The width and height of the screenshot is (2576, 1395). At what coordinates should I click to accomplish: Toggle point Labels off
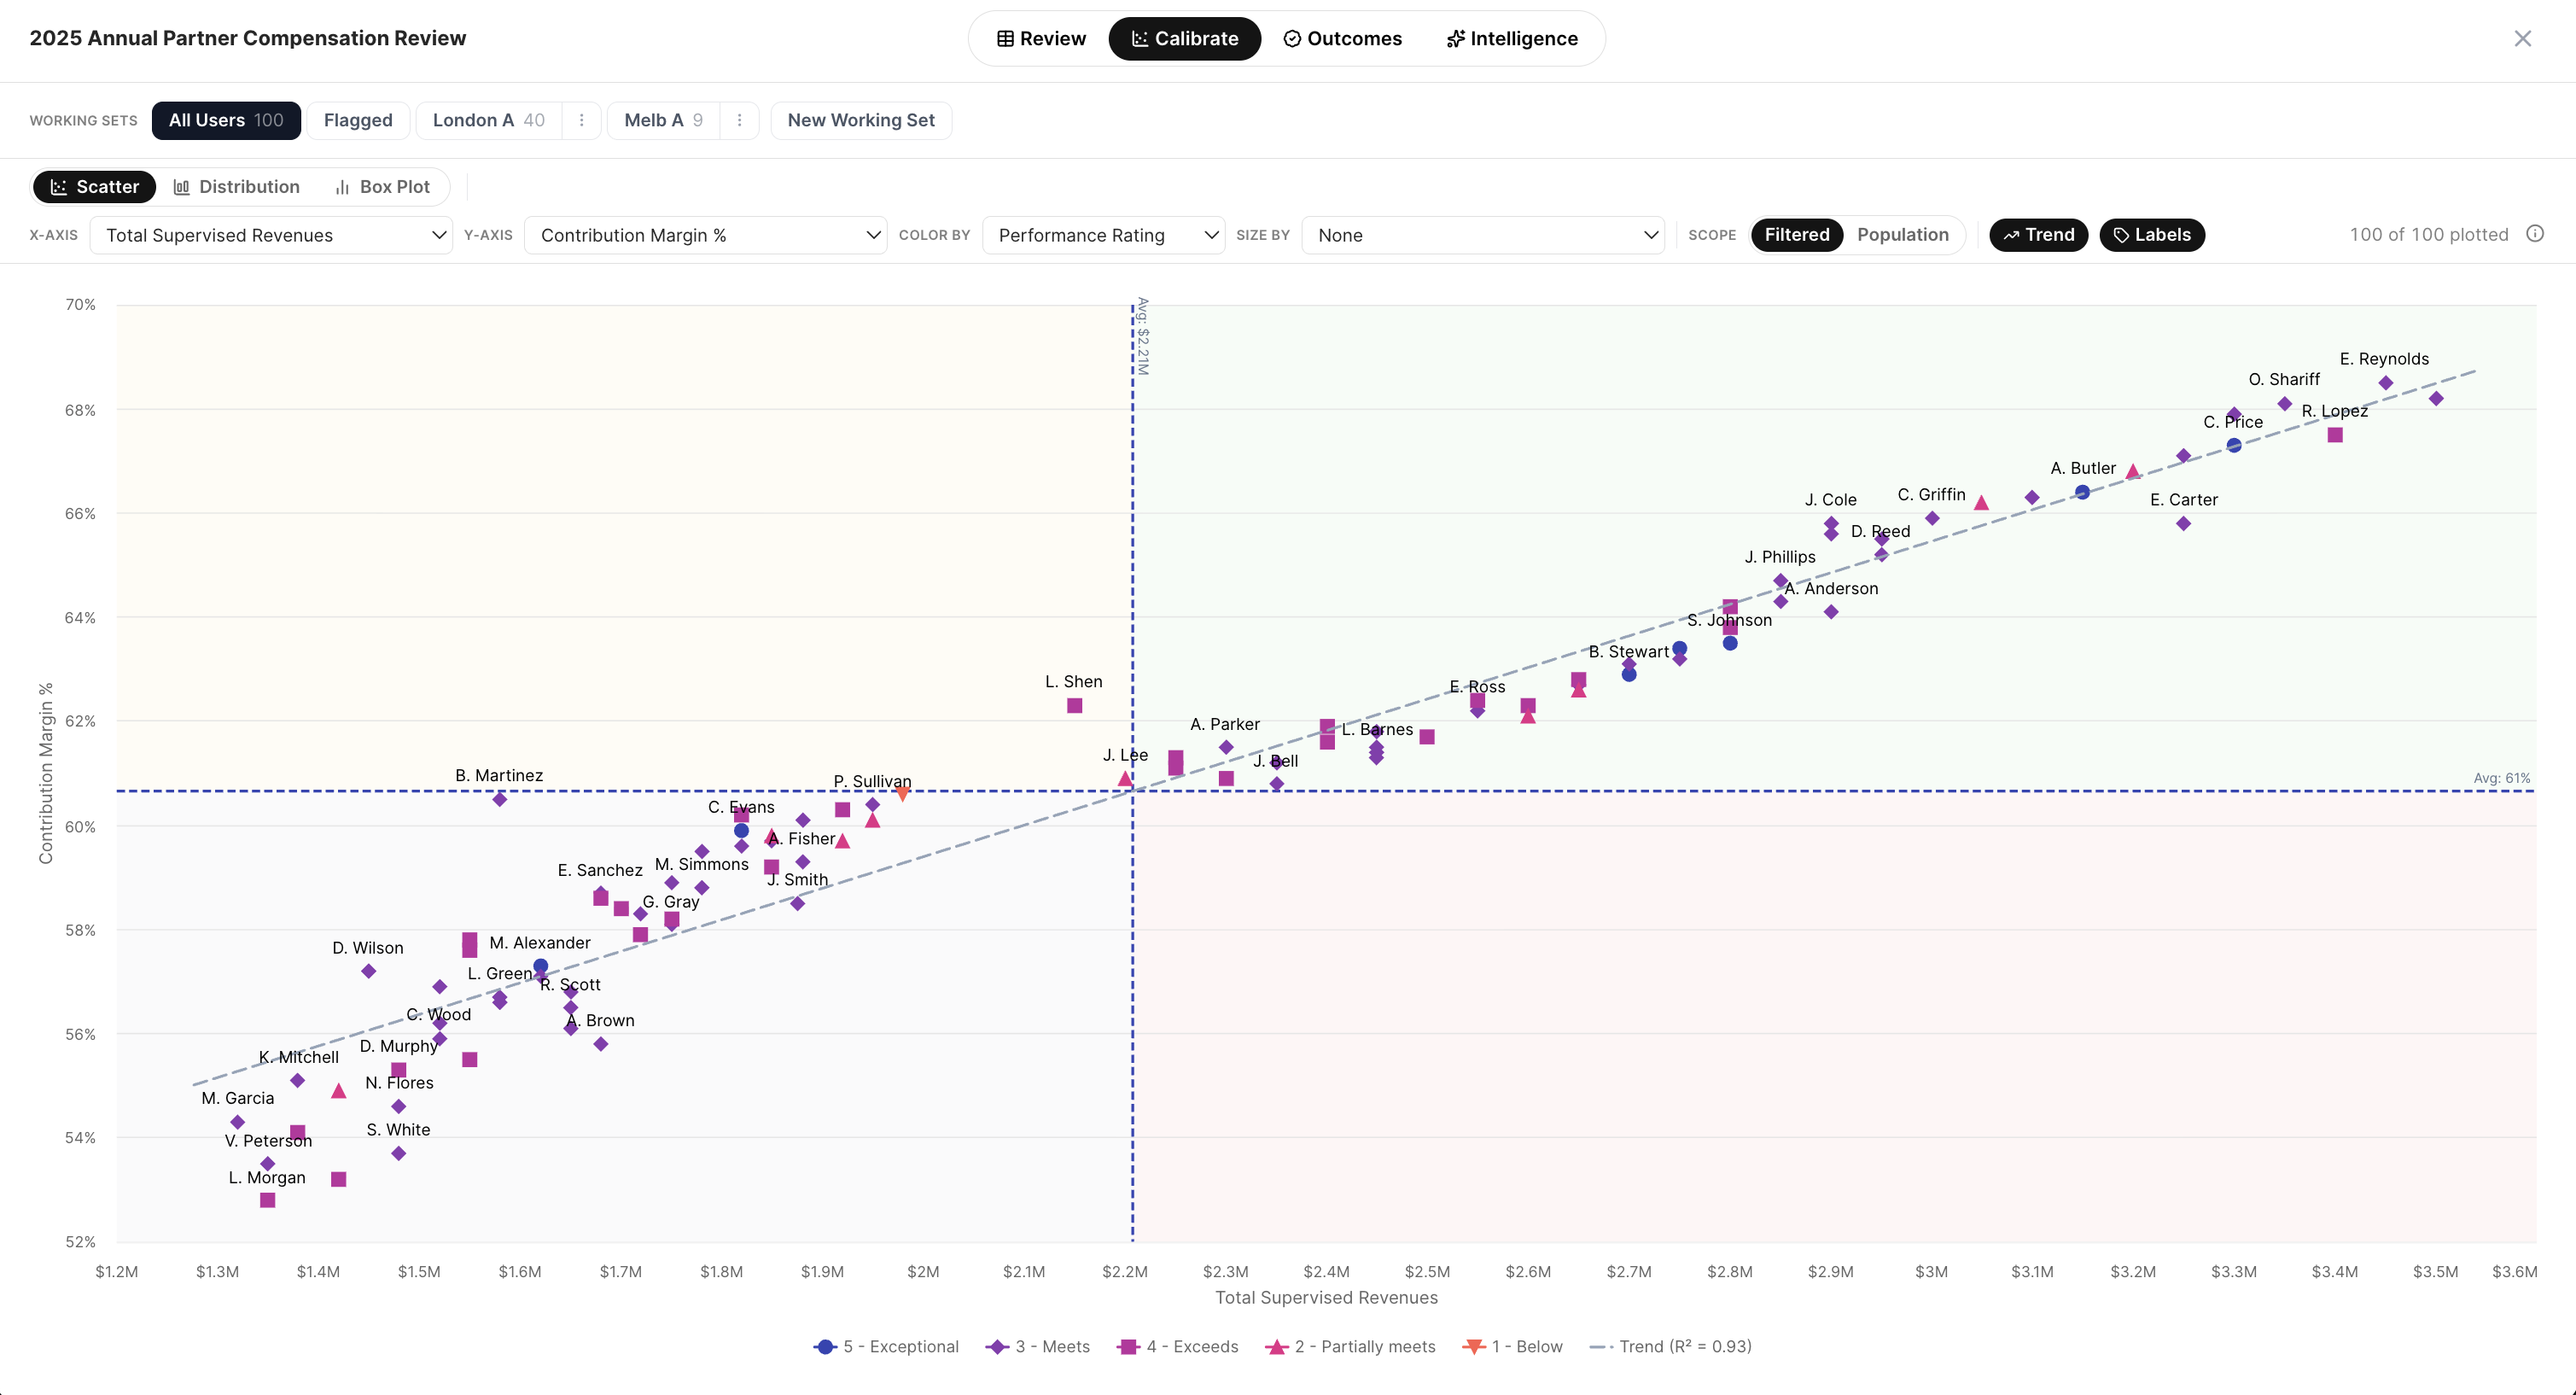click(2151, 235)
